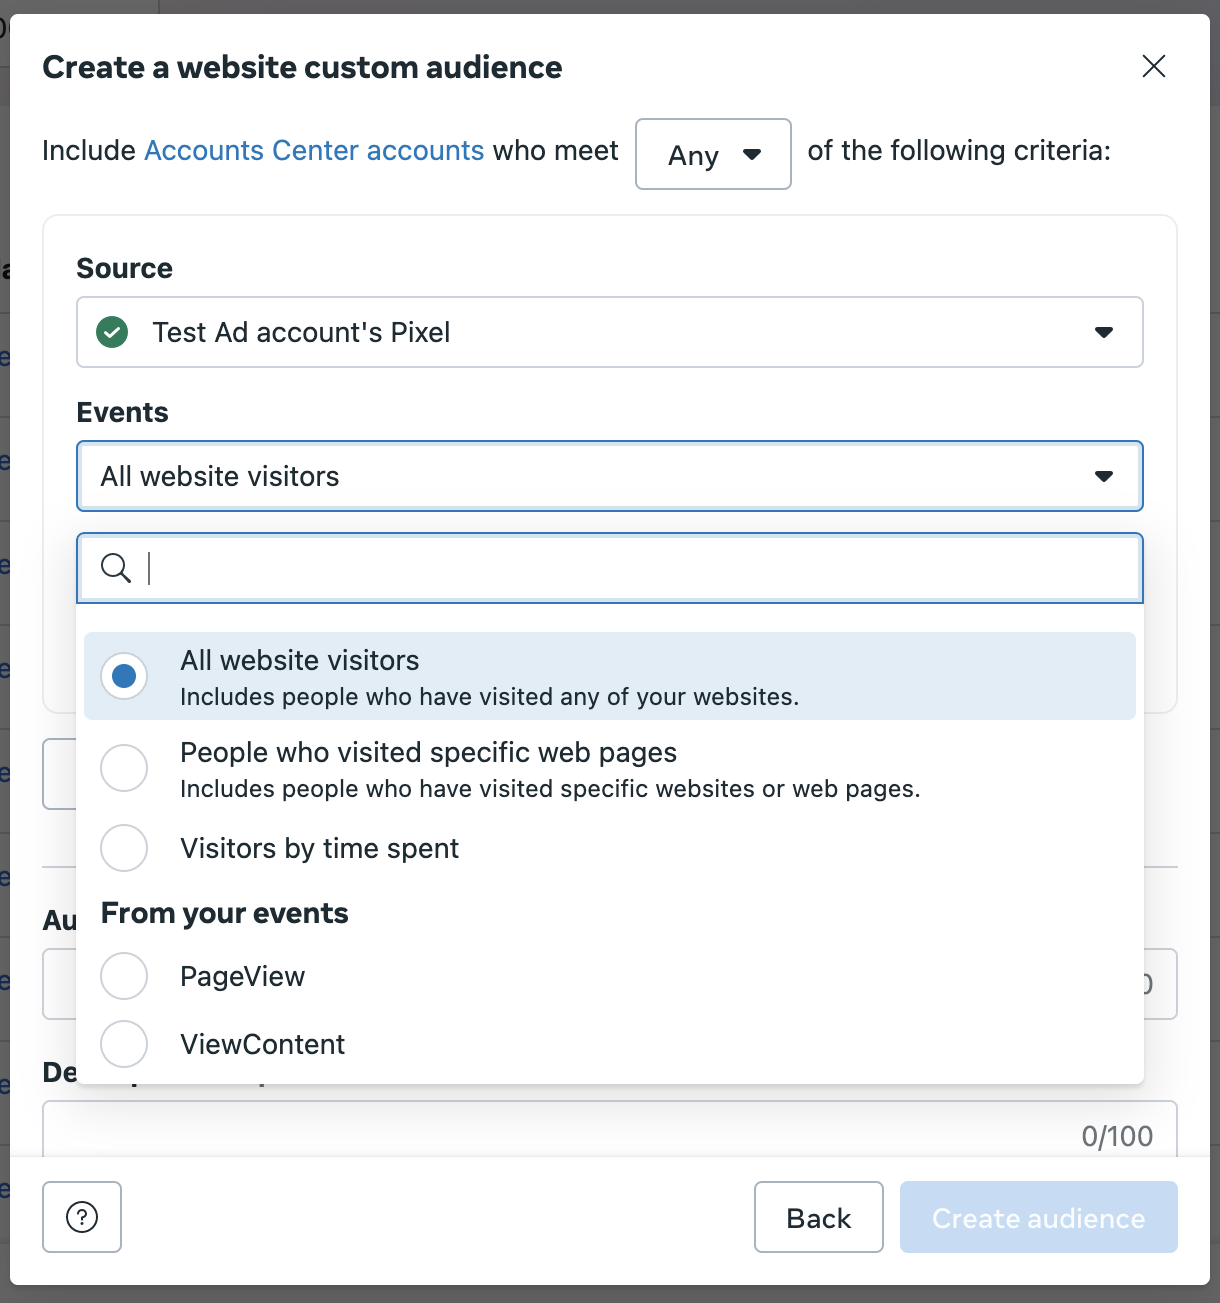
Task: Click the Create a website custom audience title
Action: [x=302, y=67]
